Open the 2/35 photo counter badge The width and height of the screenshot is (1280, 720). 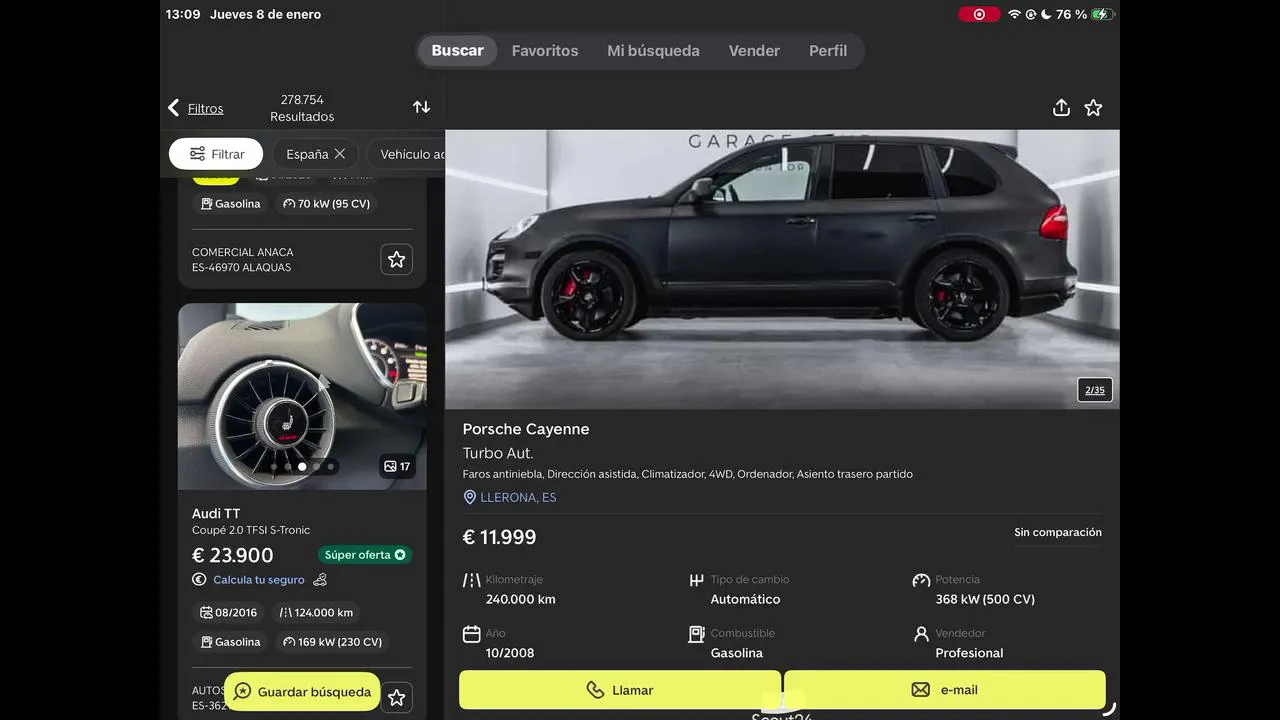[1095, 390]
